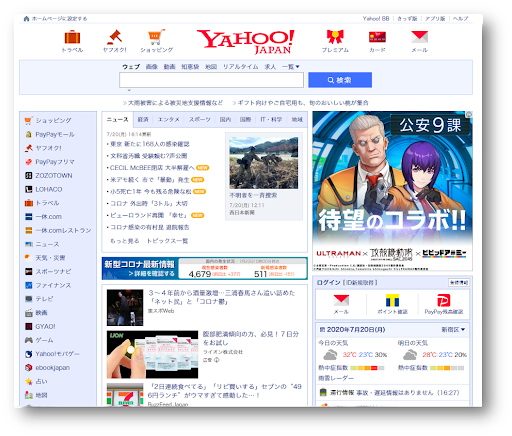Image resolution: width=512 pixels, height=436 pixels.
Task: Open トピックス一覧 link
Action: click(x=167, y=241)
